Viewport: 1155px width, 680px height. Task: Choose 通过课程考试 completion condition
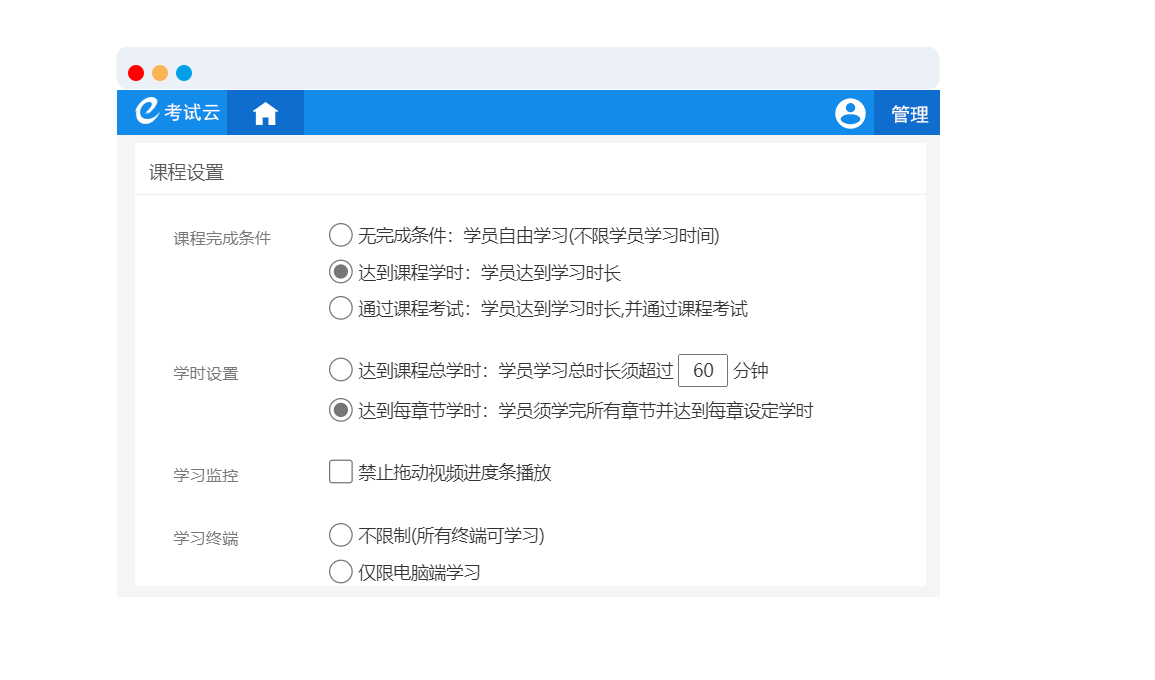pyautogui.click(x=341, y=308)
